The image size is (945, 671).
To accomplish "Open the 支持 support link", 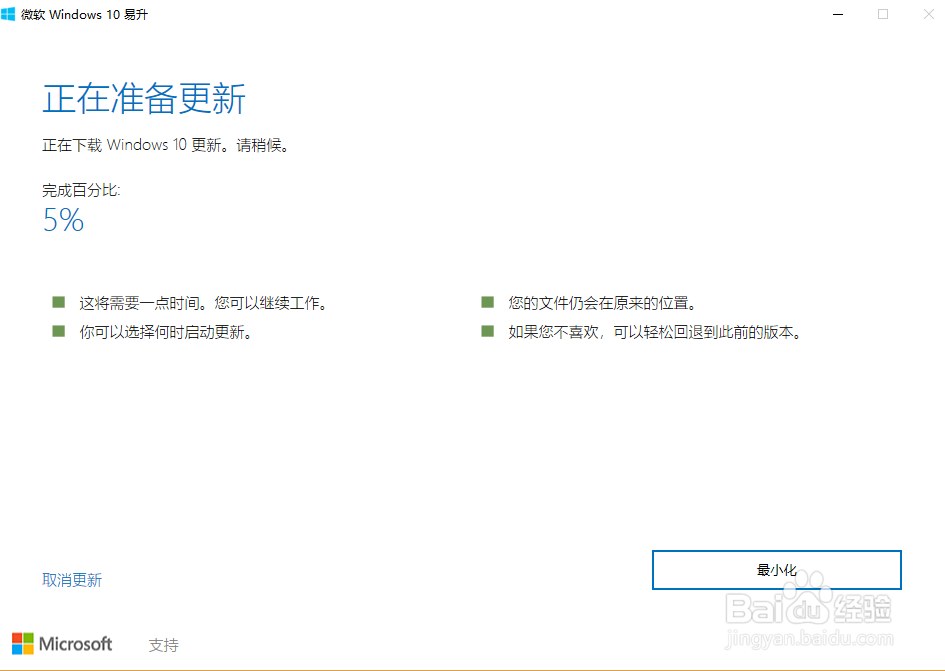I will [x=163, y=645].
